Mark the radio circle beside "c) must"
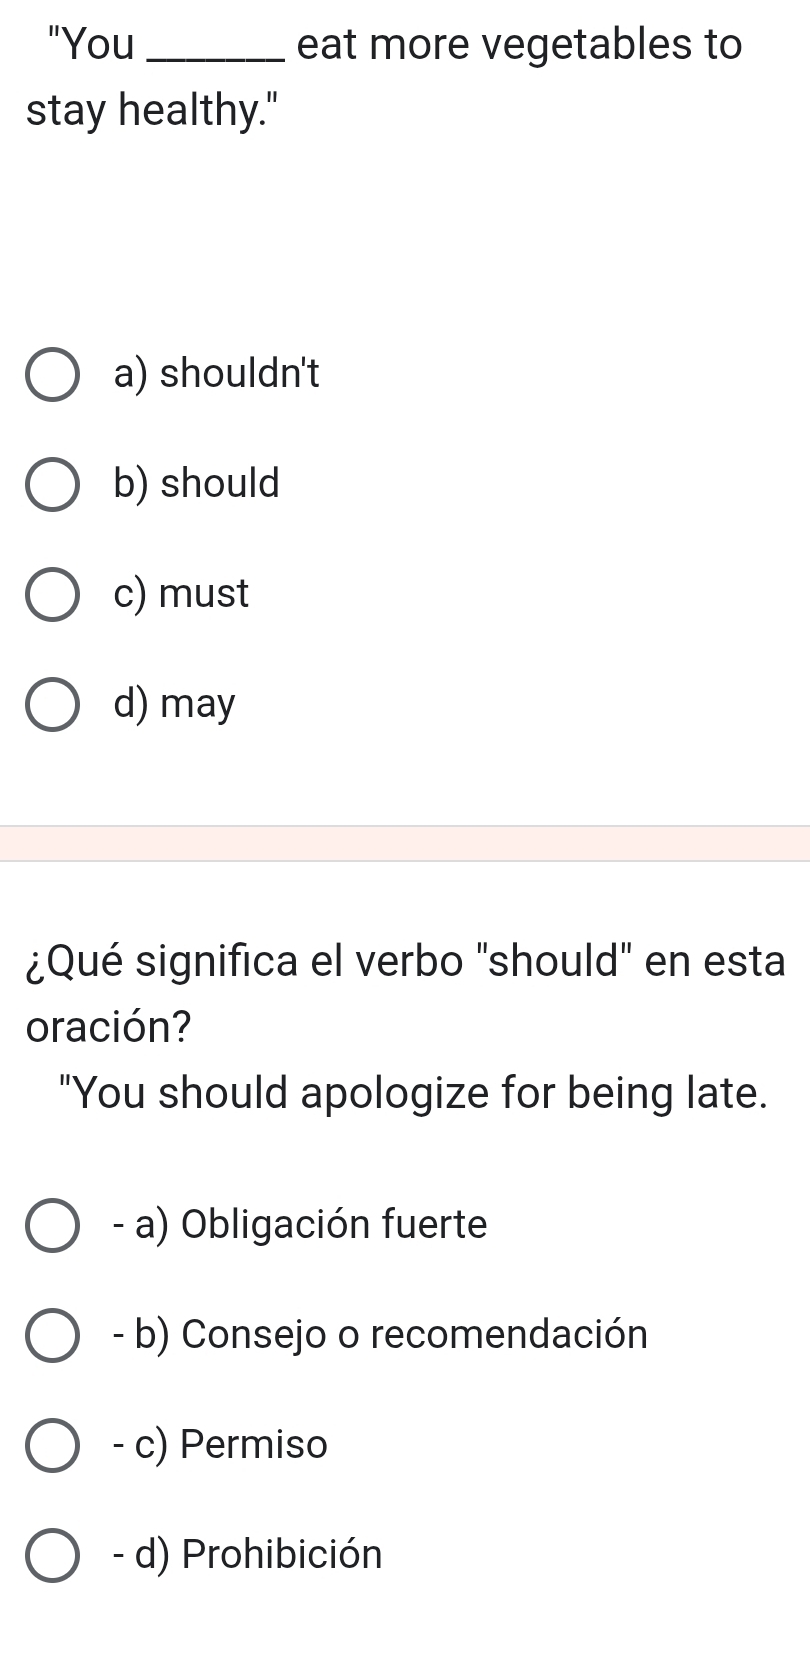Screen dimensions: 810x1665 pyautogui.click(x=52, y=595)
